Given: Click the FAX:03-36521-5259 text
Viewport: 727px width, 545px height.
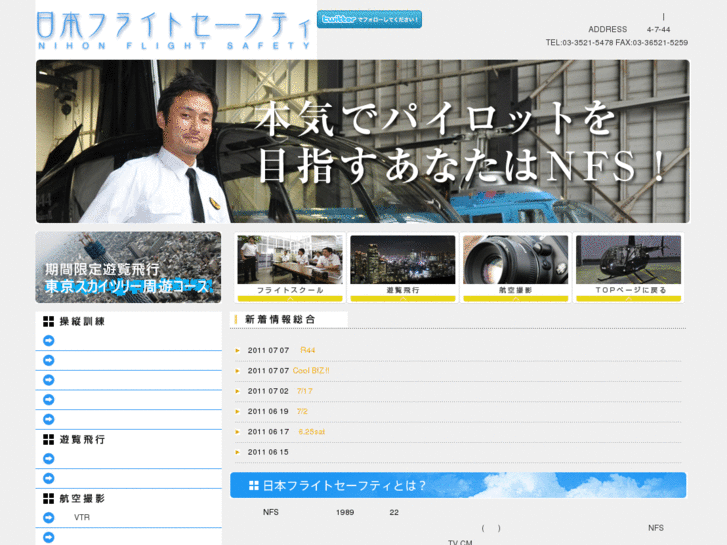Looking at the screenshot, I should 652,43.
